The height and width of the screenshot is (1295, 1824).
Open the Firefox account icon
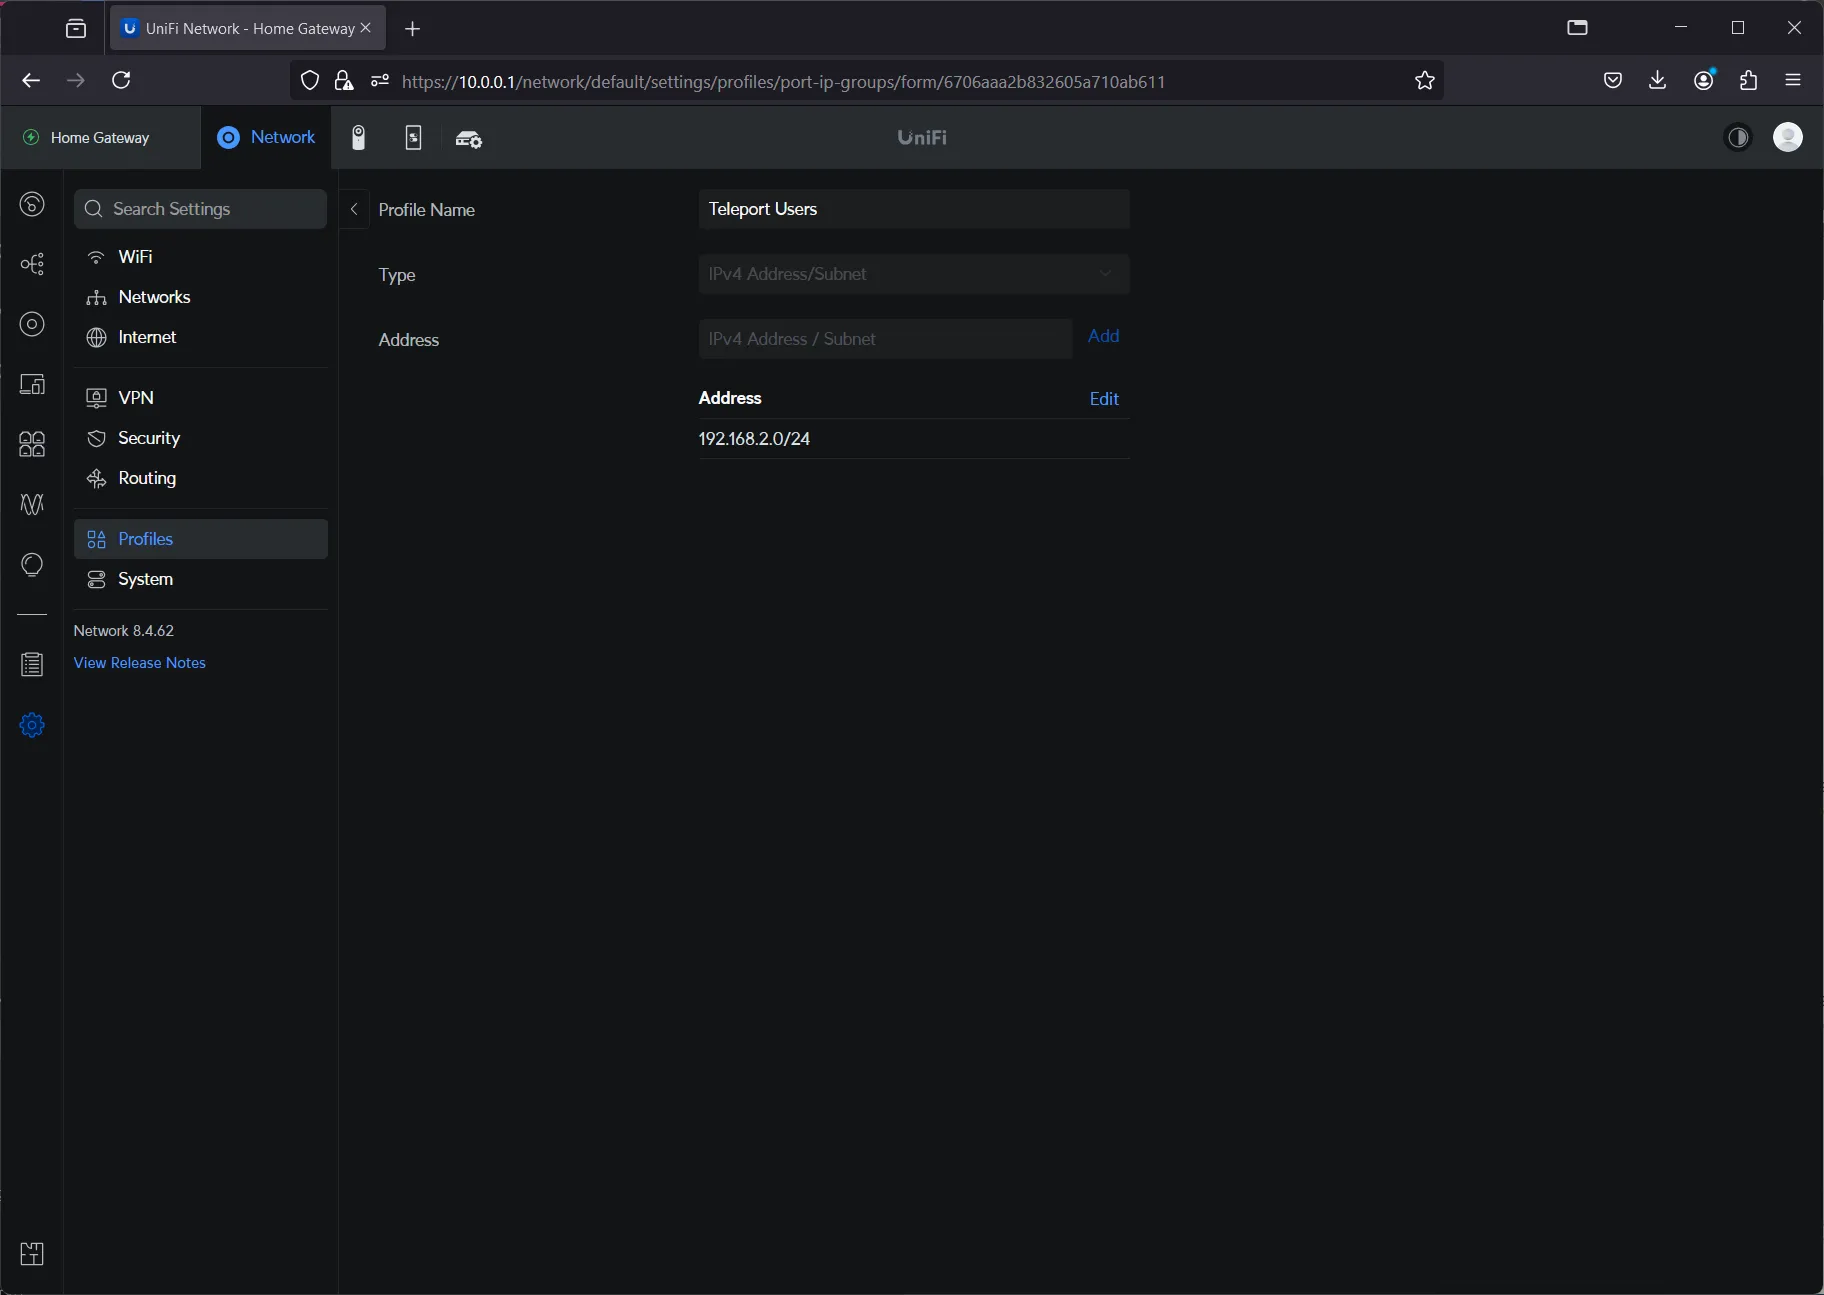click(x=1704, y=81)
